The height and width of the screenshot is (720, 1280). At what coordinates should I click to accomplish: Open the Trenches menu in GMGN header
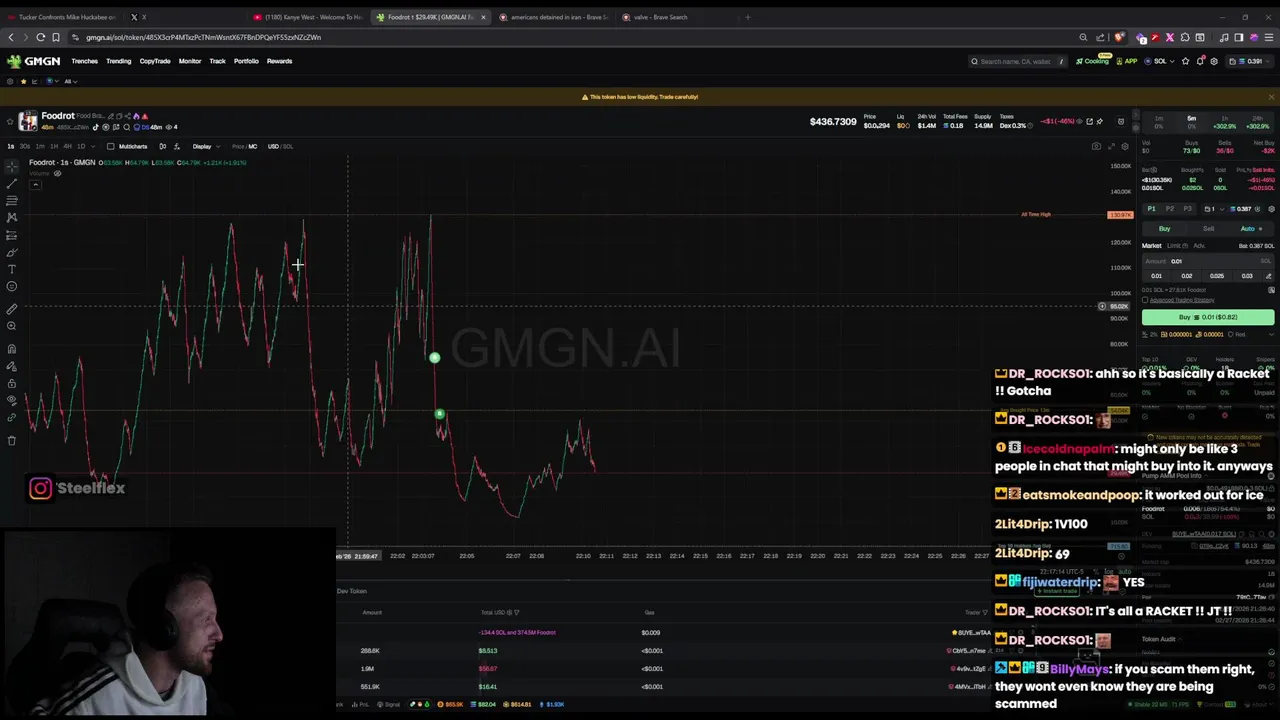[x=84, y=61]
